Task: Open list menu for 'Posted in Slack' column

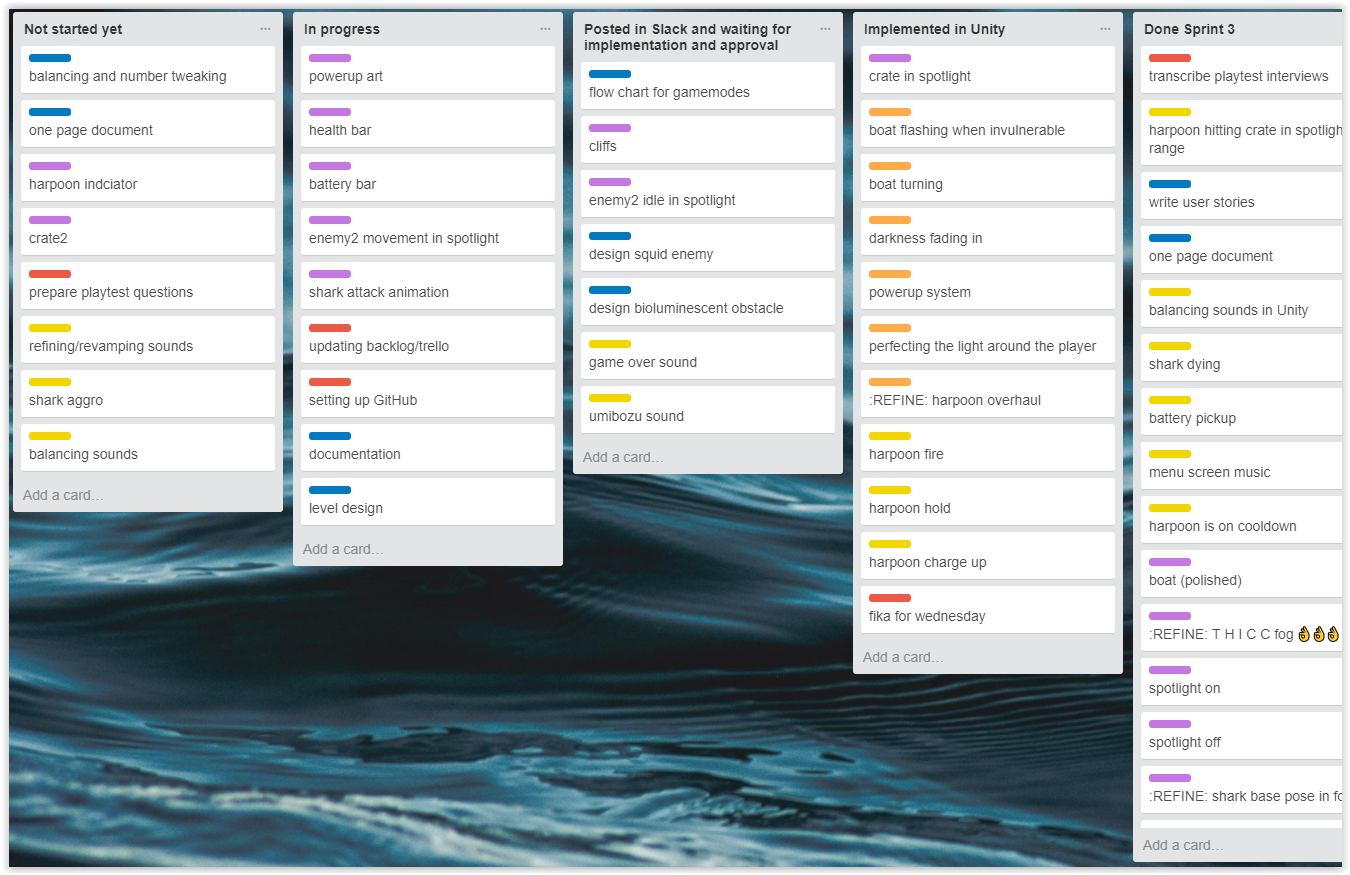Action: (x=825, y=29)
